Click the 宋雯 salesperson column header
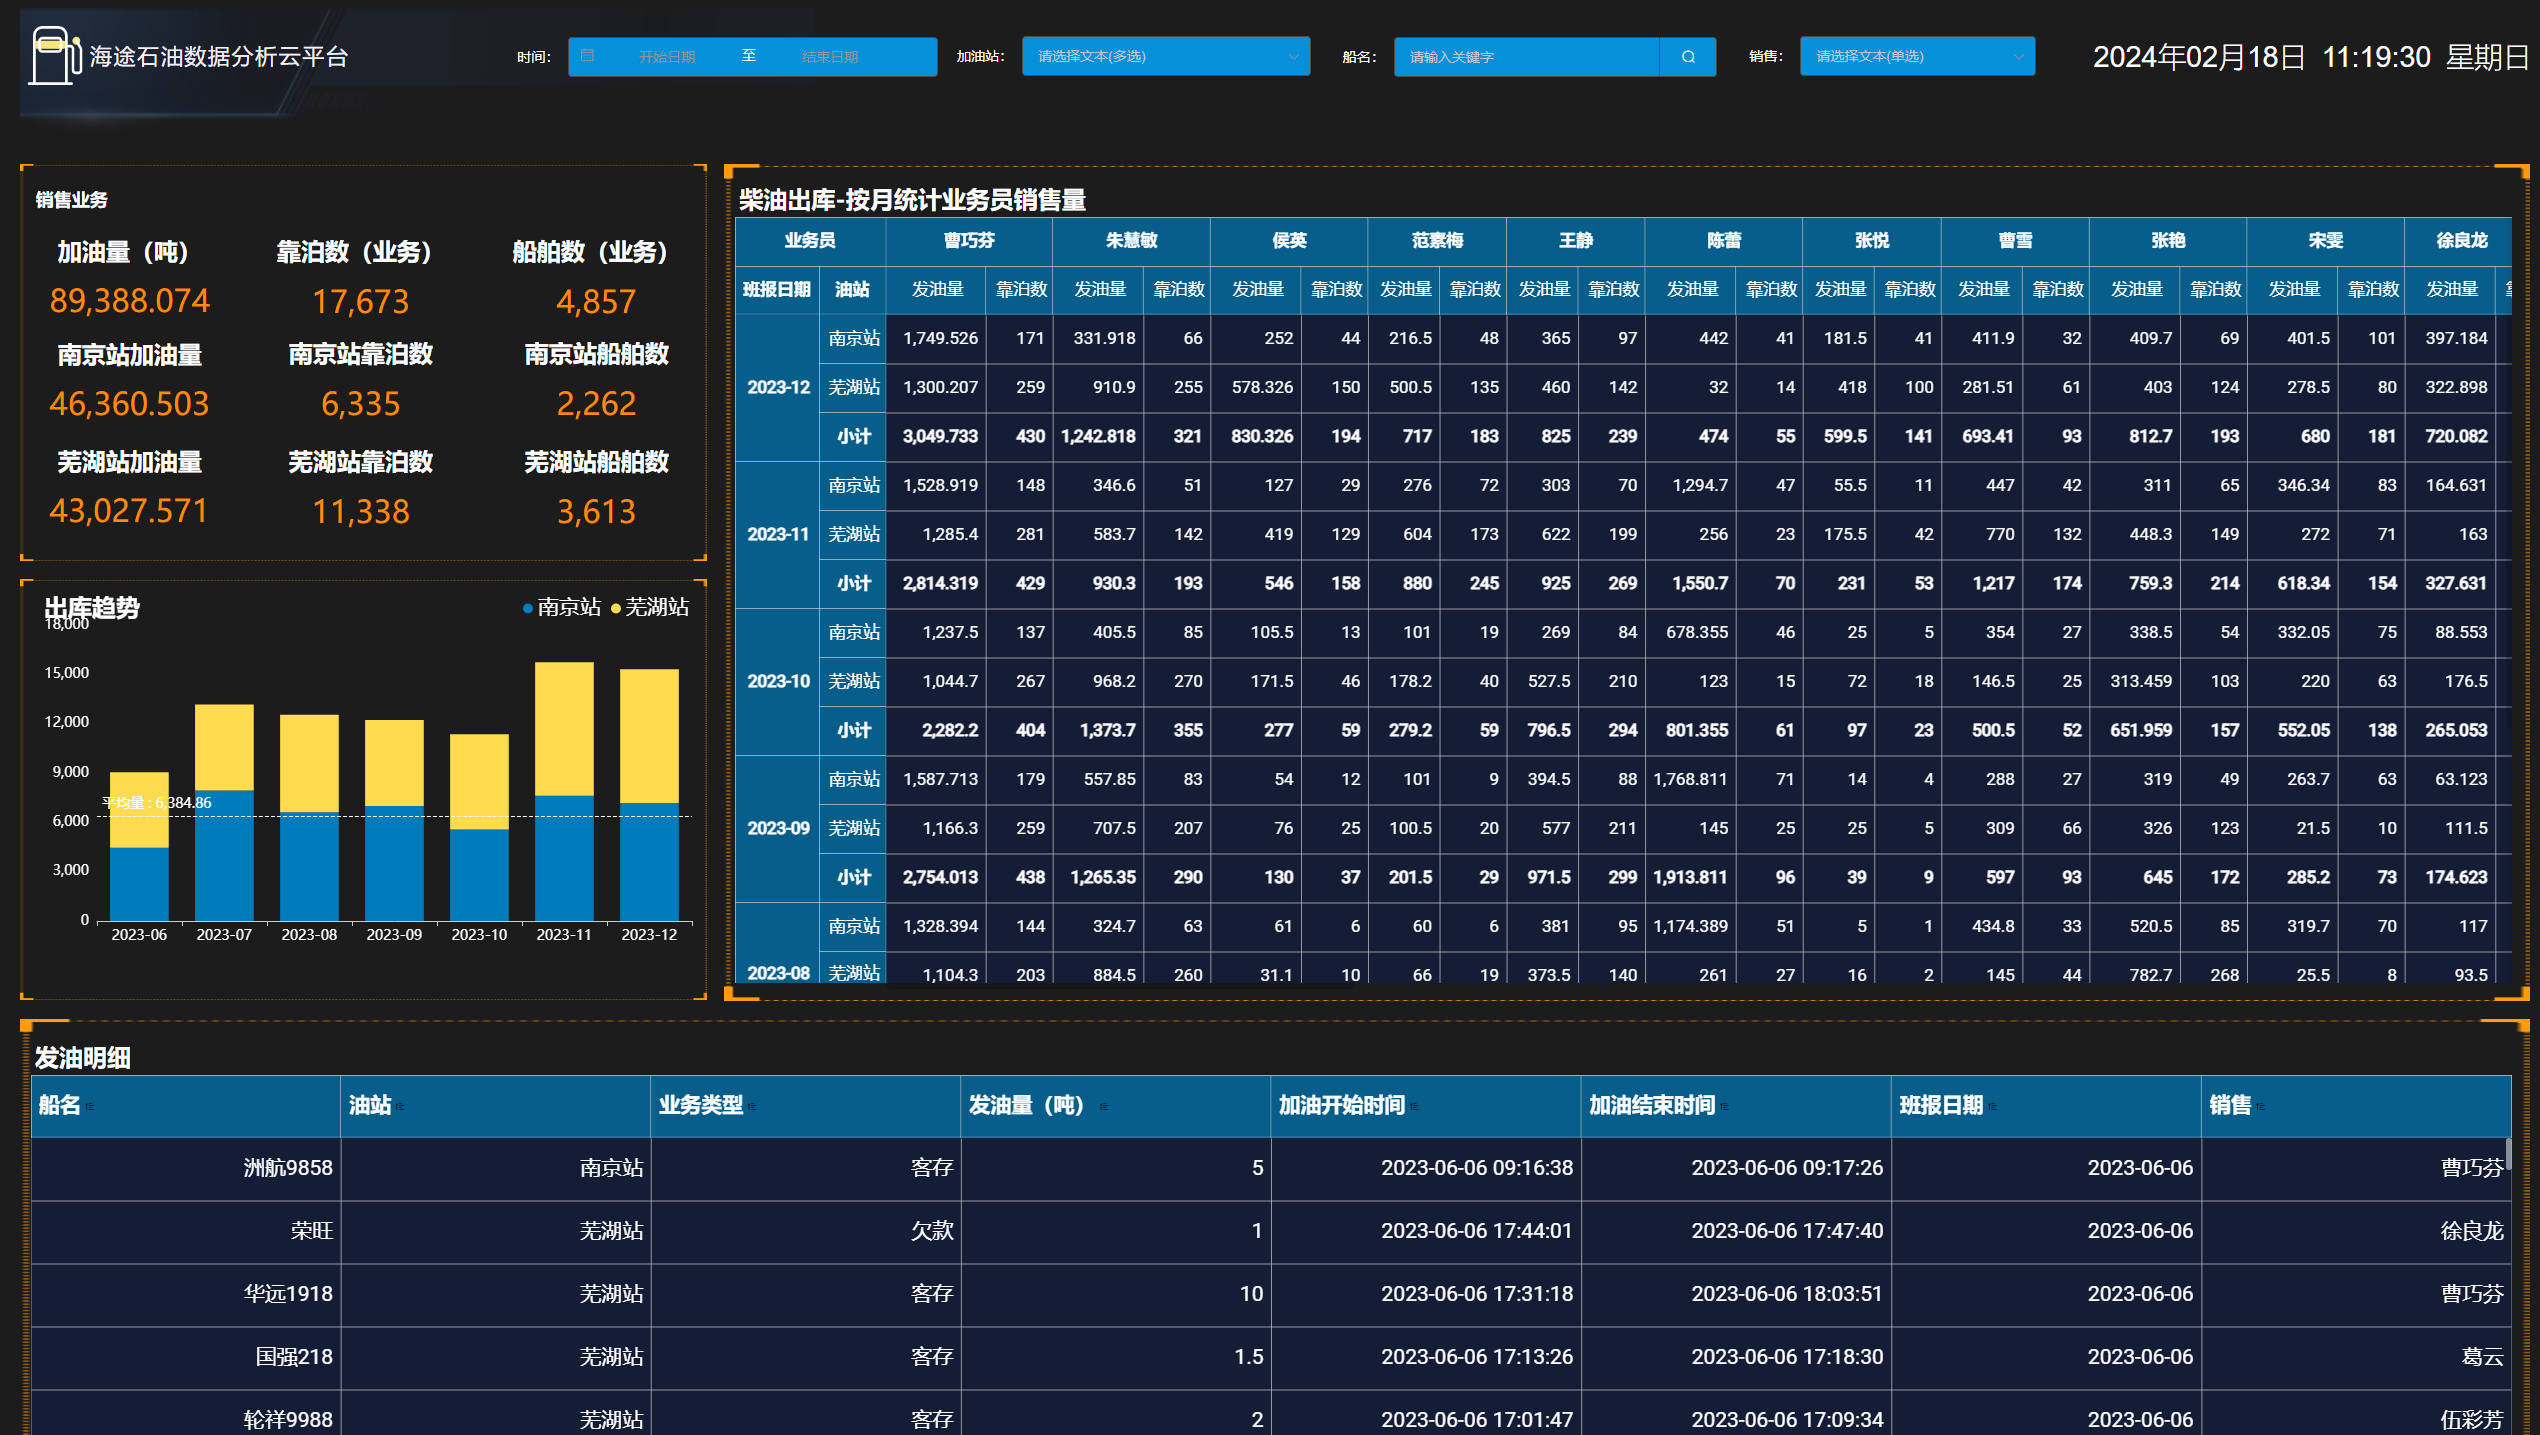 [x=2326, y=241]
